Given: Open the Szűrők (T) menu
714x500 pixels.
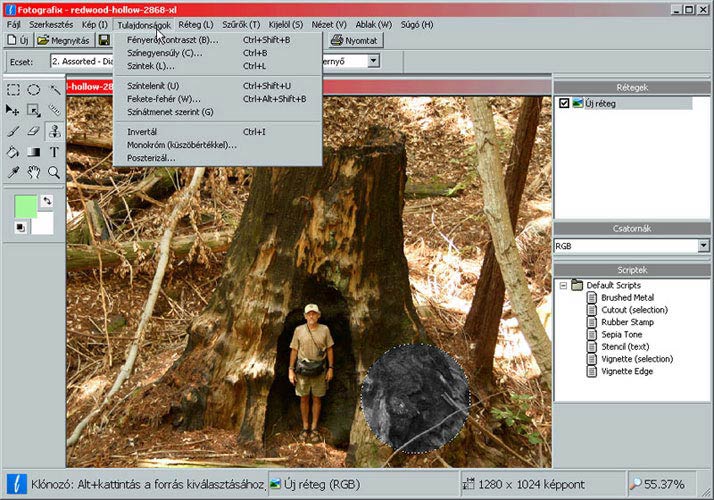Looking at the screenshot, I should tap(241, 24).
